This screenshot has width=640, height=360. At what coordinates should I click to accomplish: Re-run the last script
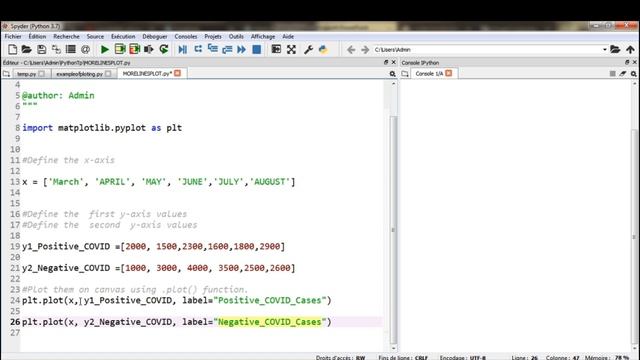tap(164, 49)
